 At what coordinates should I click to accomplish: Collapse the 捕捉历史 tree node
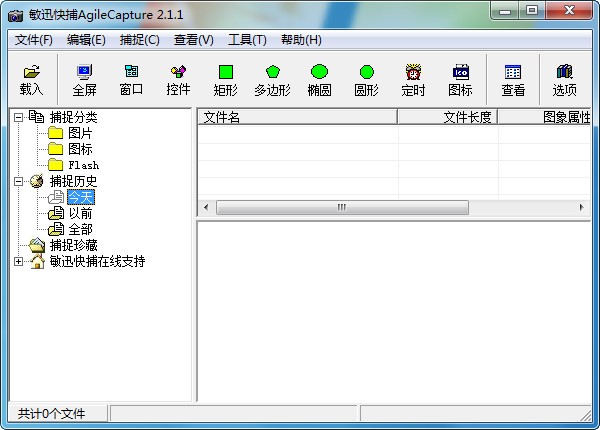tap(19, 181)
